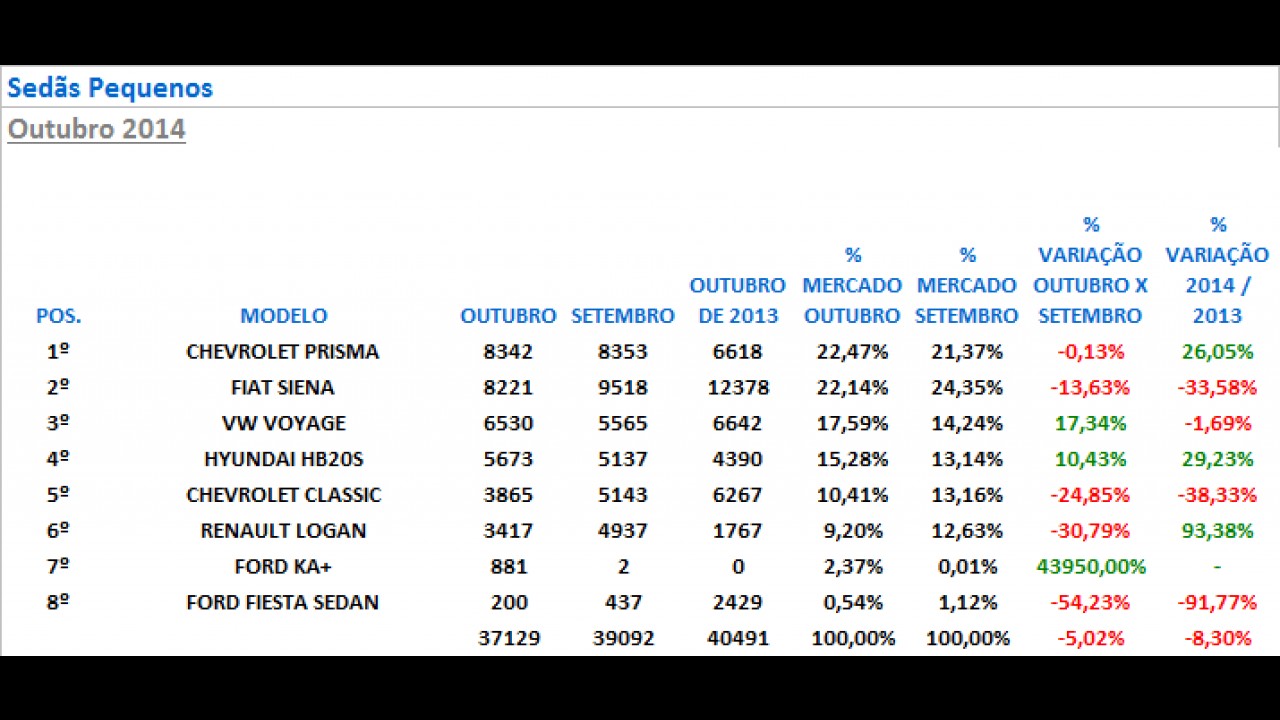Select the 'FORD FIESTA SEDAN' model cell
1280x720 pixels.
[283, 603]
